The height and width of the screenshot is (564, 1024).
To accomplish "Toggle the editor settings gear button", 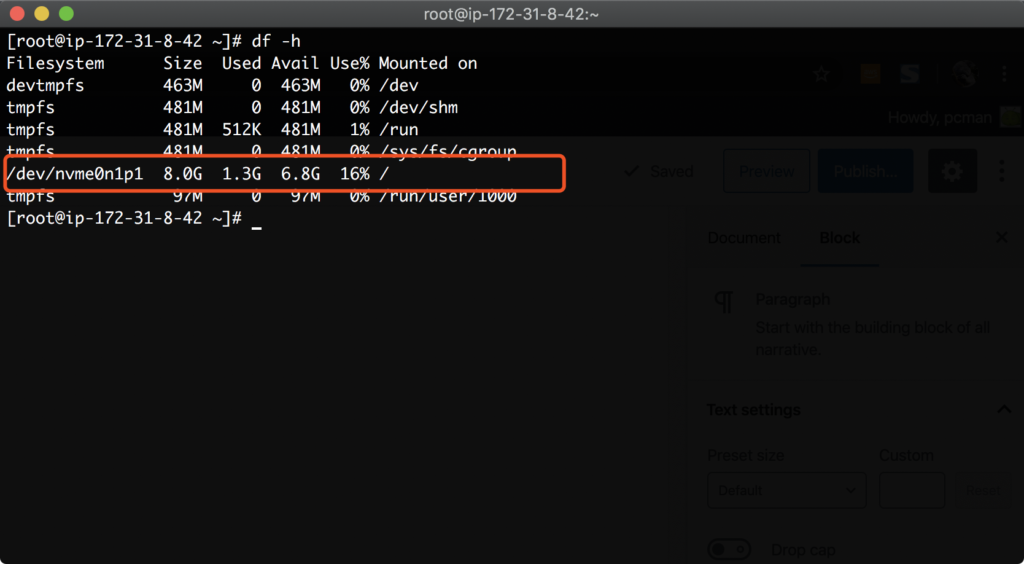I will 952,172.
